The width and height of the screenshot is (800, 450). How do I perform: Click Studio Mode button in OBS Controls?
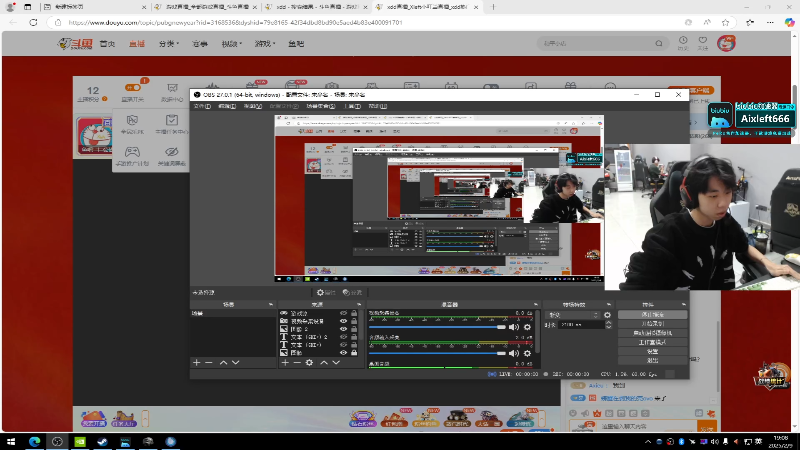pos(653,342)
